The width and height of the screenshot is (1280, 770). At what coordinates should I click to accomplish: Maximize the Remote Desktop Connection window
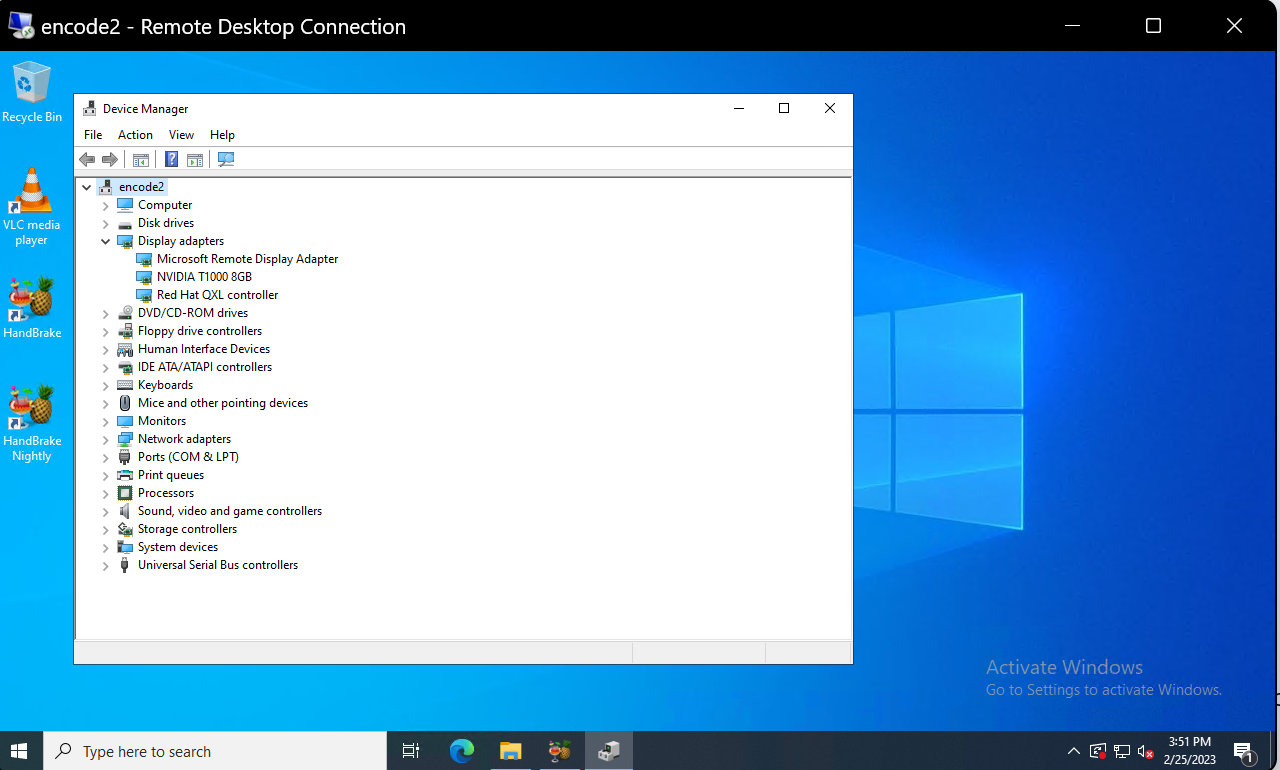[x=1153, y=26]
